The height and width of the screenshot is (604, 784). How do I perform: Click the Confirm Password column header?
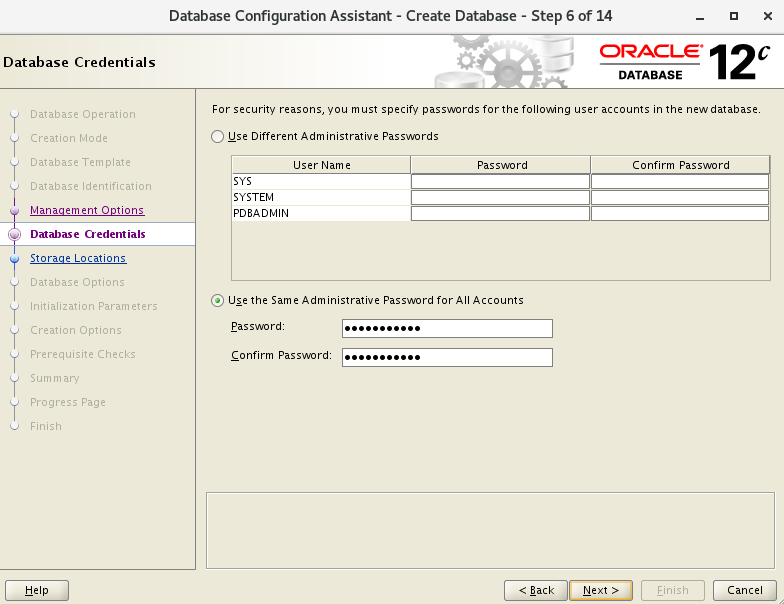(x=680, y=165)
